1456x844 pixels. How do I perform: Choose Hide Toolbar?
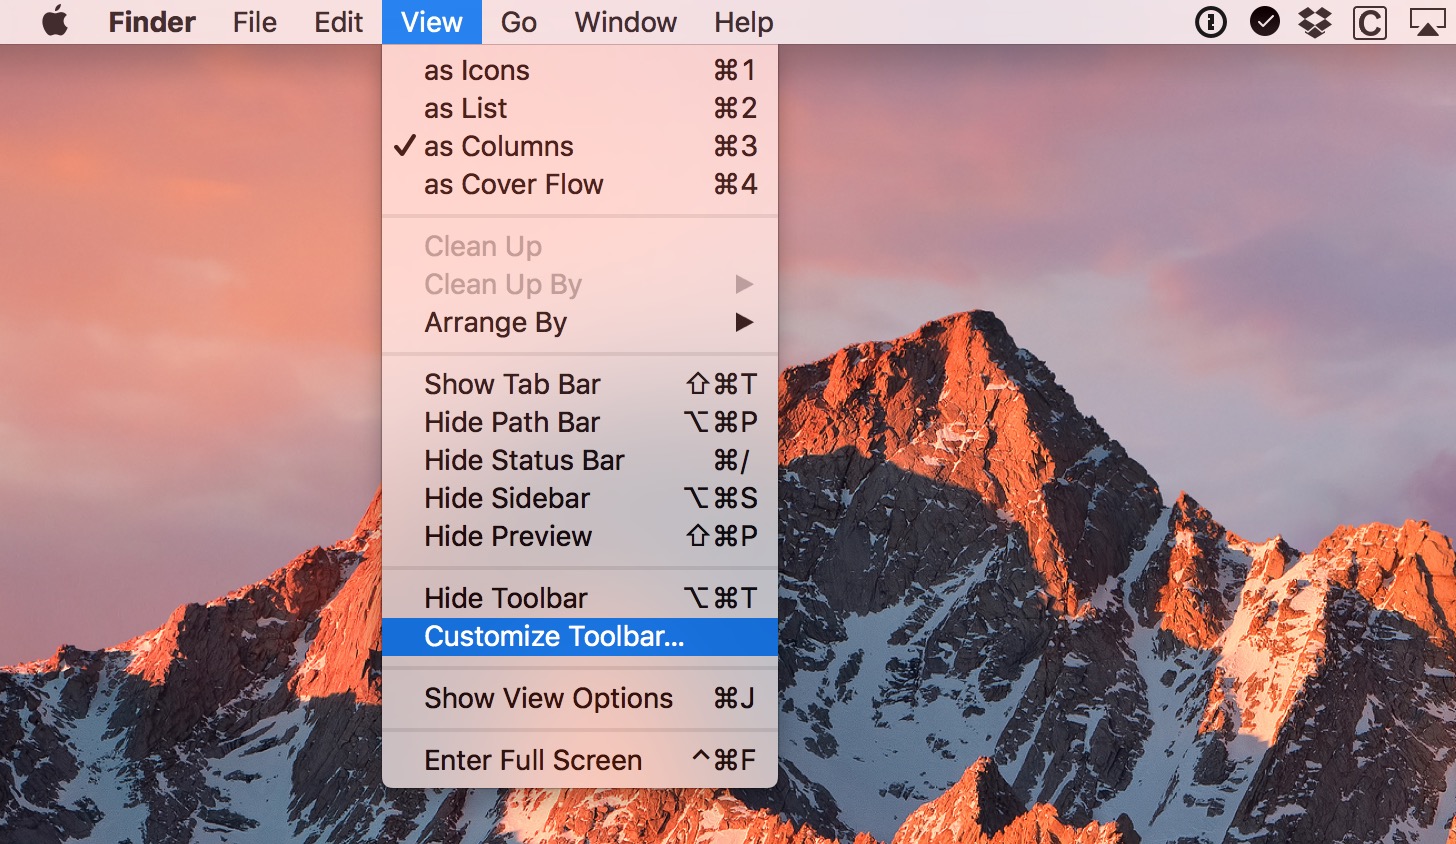point(580,599)
